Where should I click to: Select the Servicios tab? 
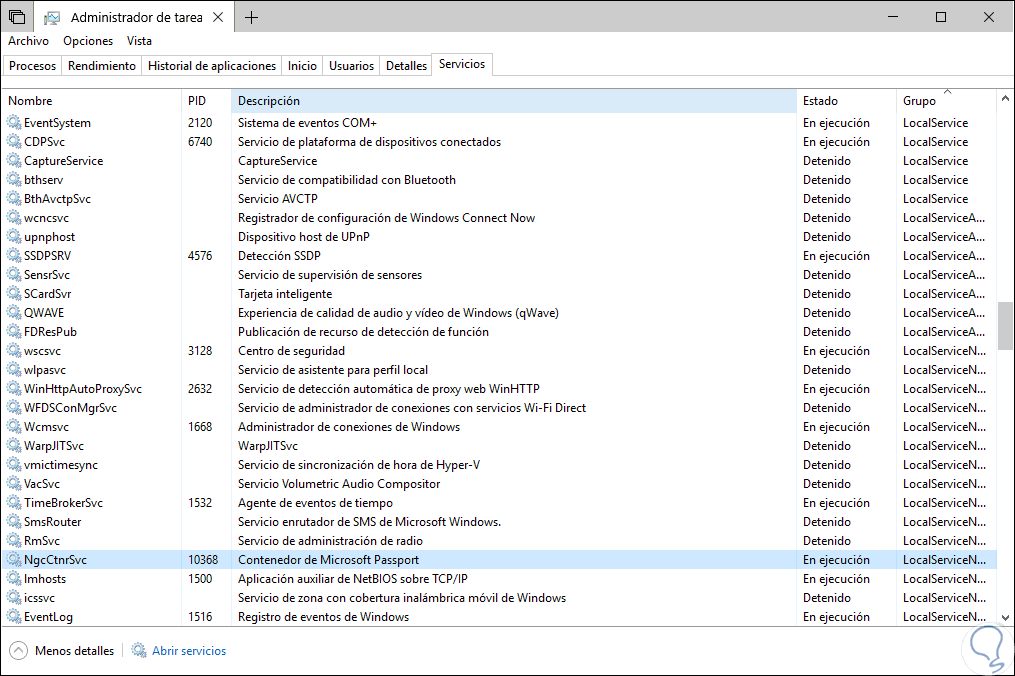point(462,64)
